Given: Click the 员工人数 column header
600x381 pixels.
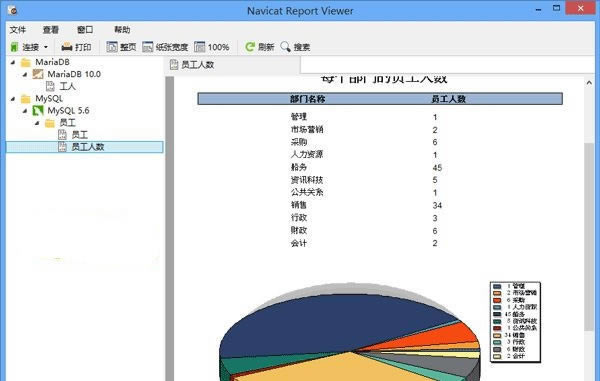Looking at the screenshot, I should (448, 99).
